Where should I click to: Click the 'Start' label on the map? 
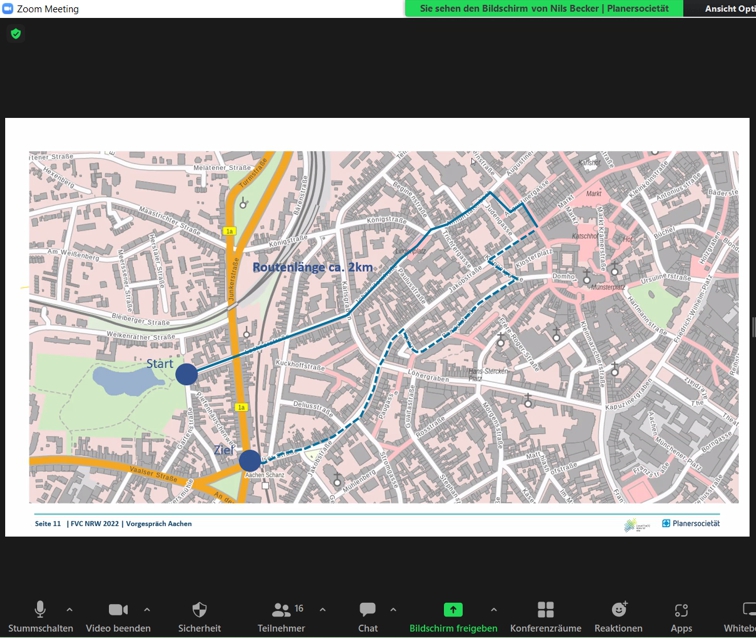click(160, 364)
